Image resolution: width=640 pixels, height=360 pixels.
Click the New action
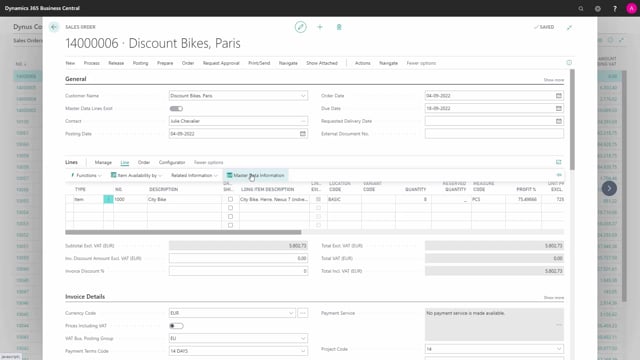coord(70,63)
